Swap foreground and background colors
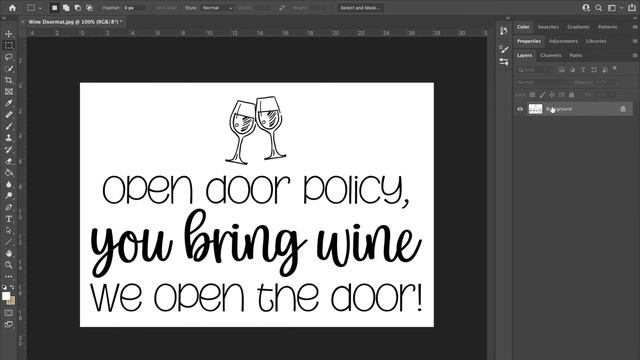The image size is (640, 360). pyautogui.click(x=12, y=287)
